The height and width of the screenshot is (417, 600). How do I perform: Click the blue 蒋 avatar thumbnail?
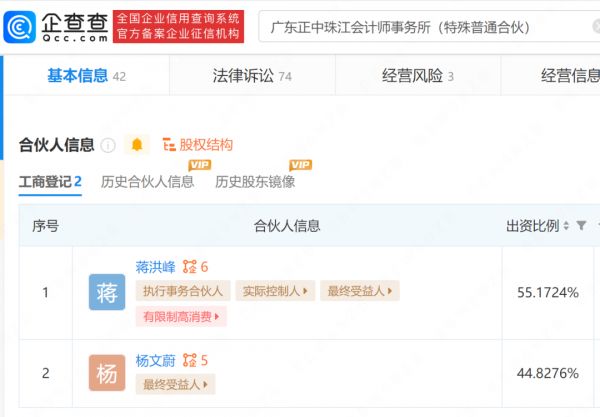click(107, 292)
